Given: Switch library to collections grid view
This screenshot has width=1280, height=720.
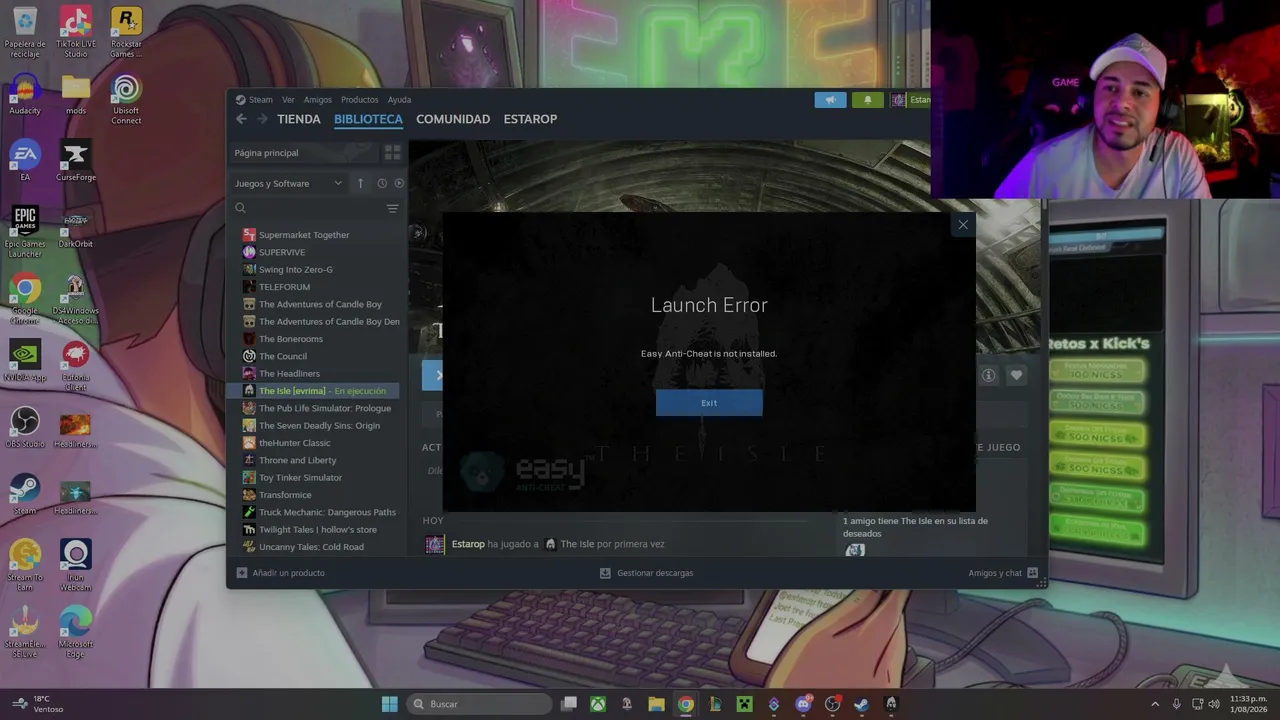Looking at the screenshot, I should (x=392, y=153).
